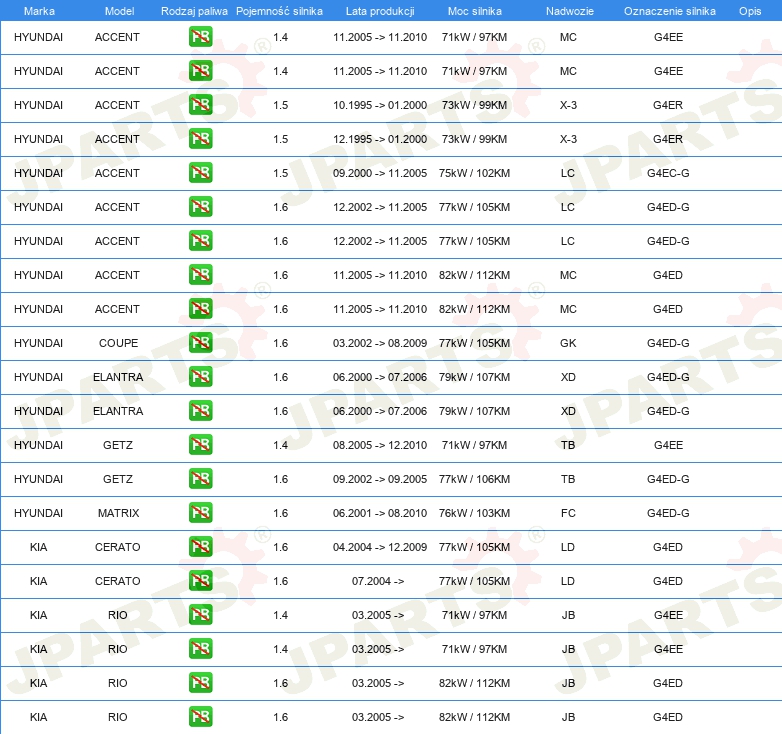Click the power value 75kW / 102KM

[474, 173]
